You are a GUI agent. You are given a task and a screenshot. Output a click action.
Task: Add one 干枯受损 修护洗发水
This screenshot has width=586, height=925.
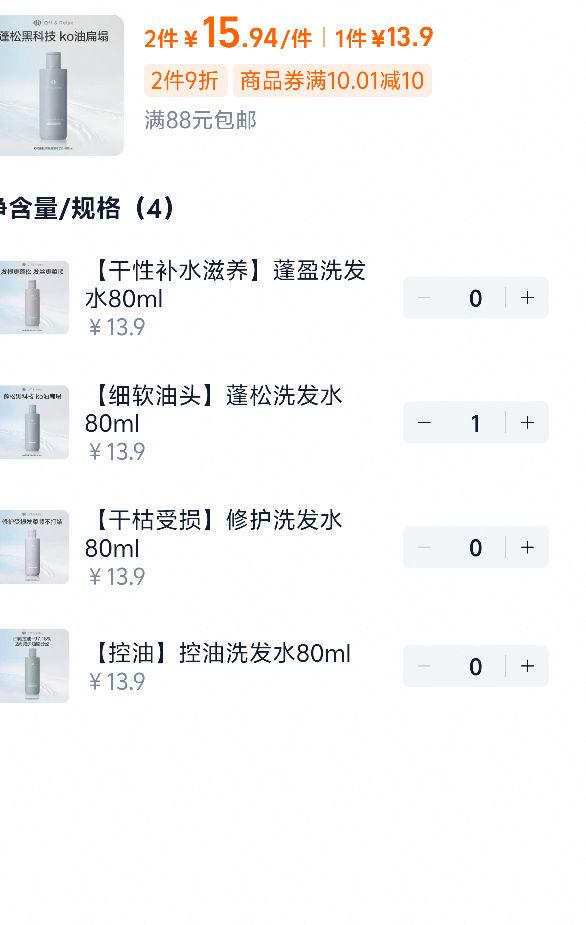528,547
